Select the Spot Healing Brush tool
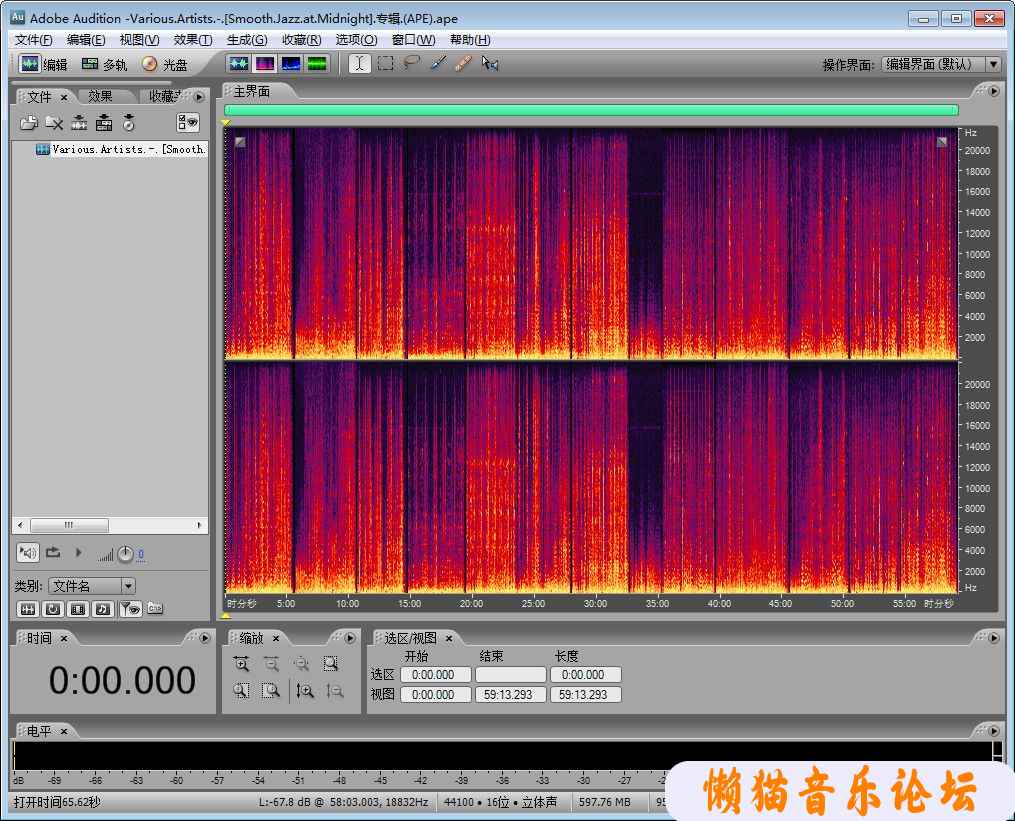This screenshot has height=821, width=1015. click(463, 63)
